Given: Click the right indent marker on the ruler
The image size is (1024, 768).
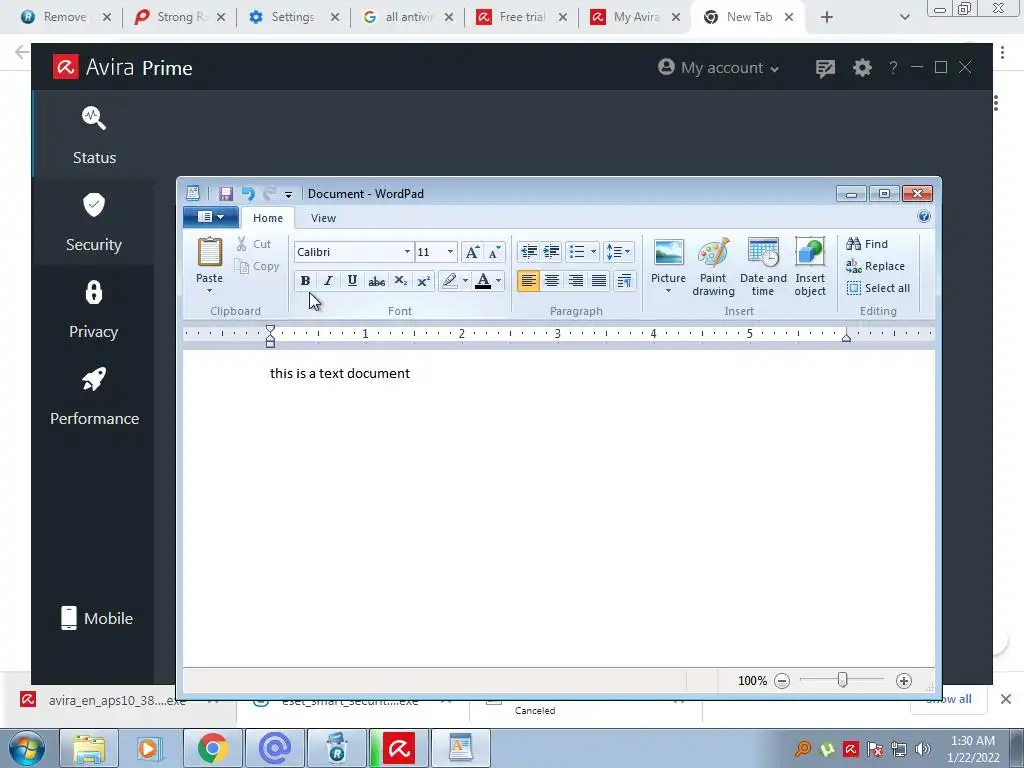Looking at the screenshot, I should 846,337.
